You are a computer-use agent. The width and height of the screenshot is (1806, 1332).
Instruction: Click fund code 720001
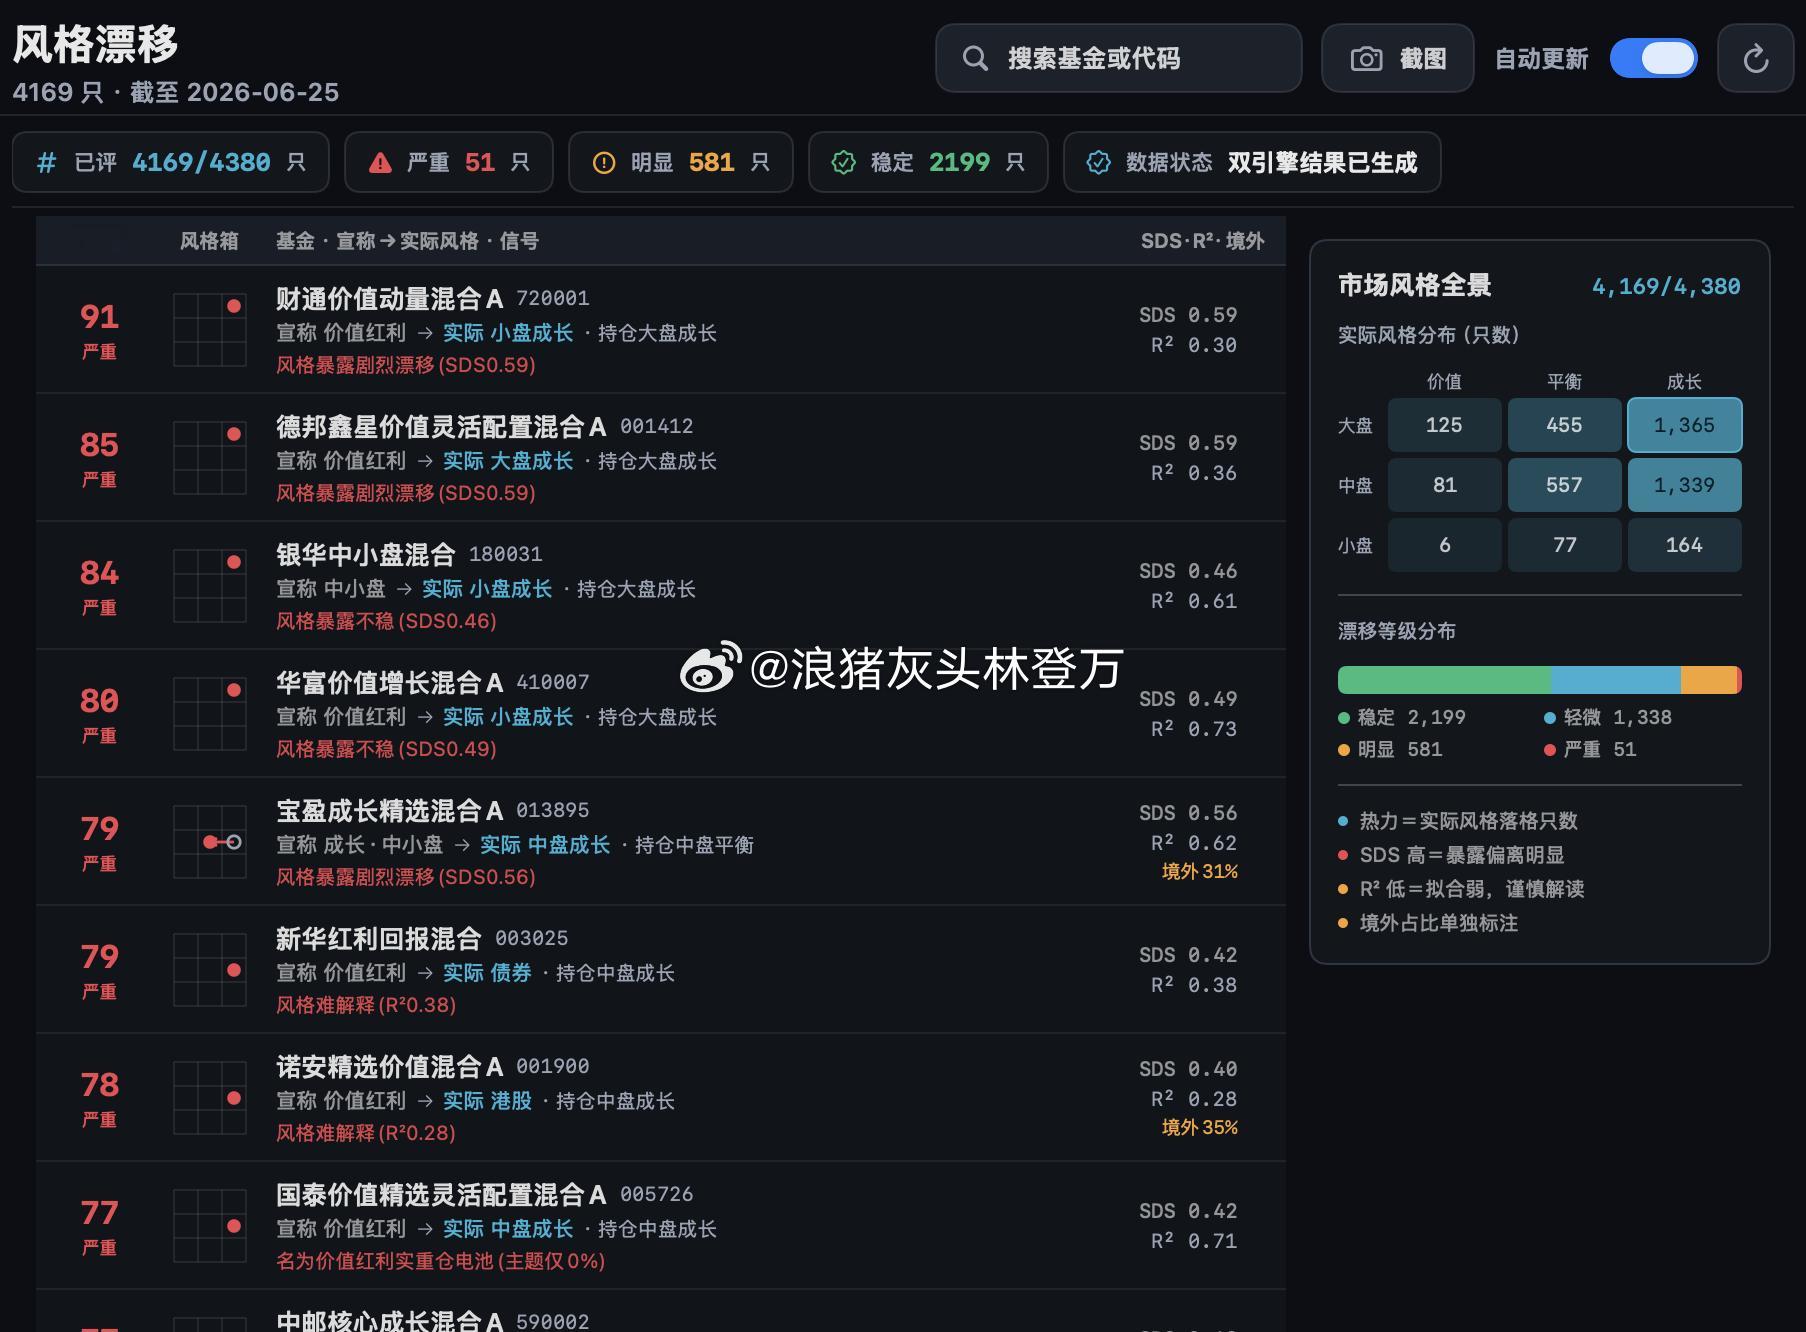pos(553,298)
